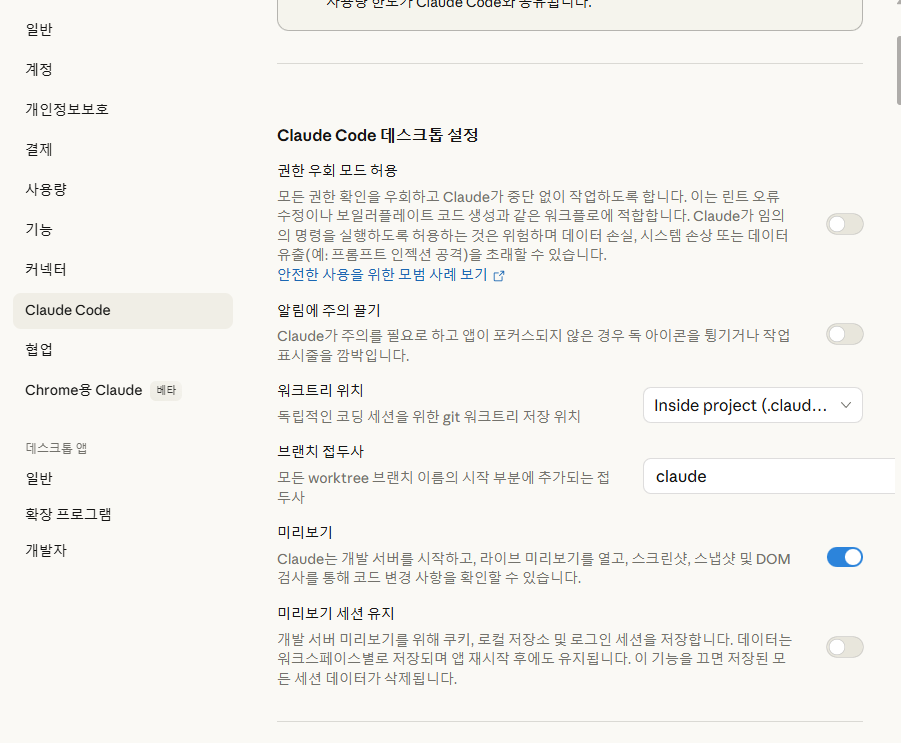Open 커넥터 settings
901x743 pixels.
point(46,269)
